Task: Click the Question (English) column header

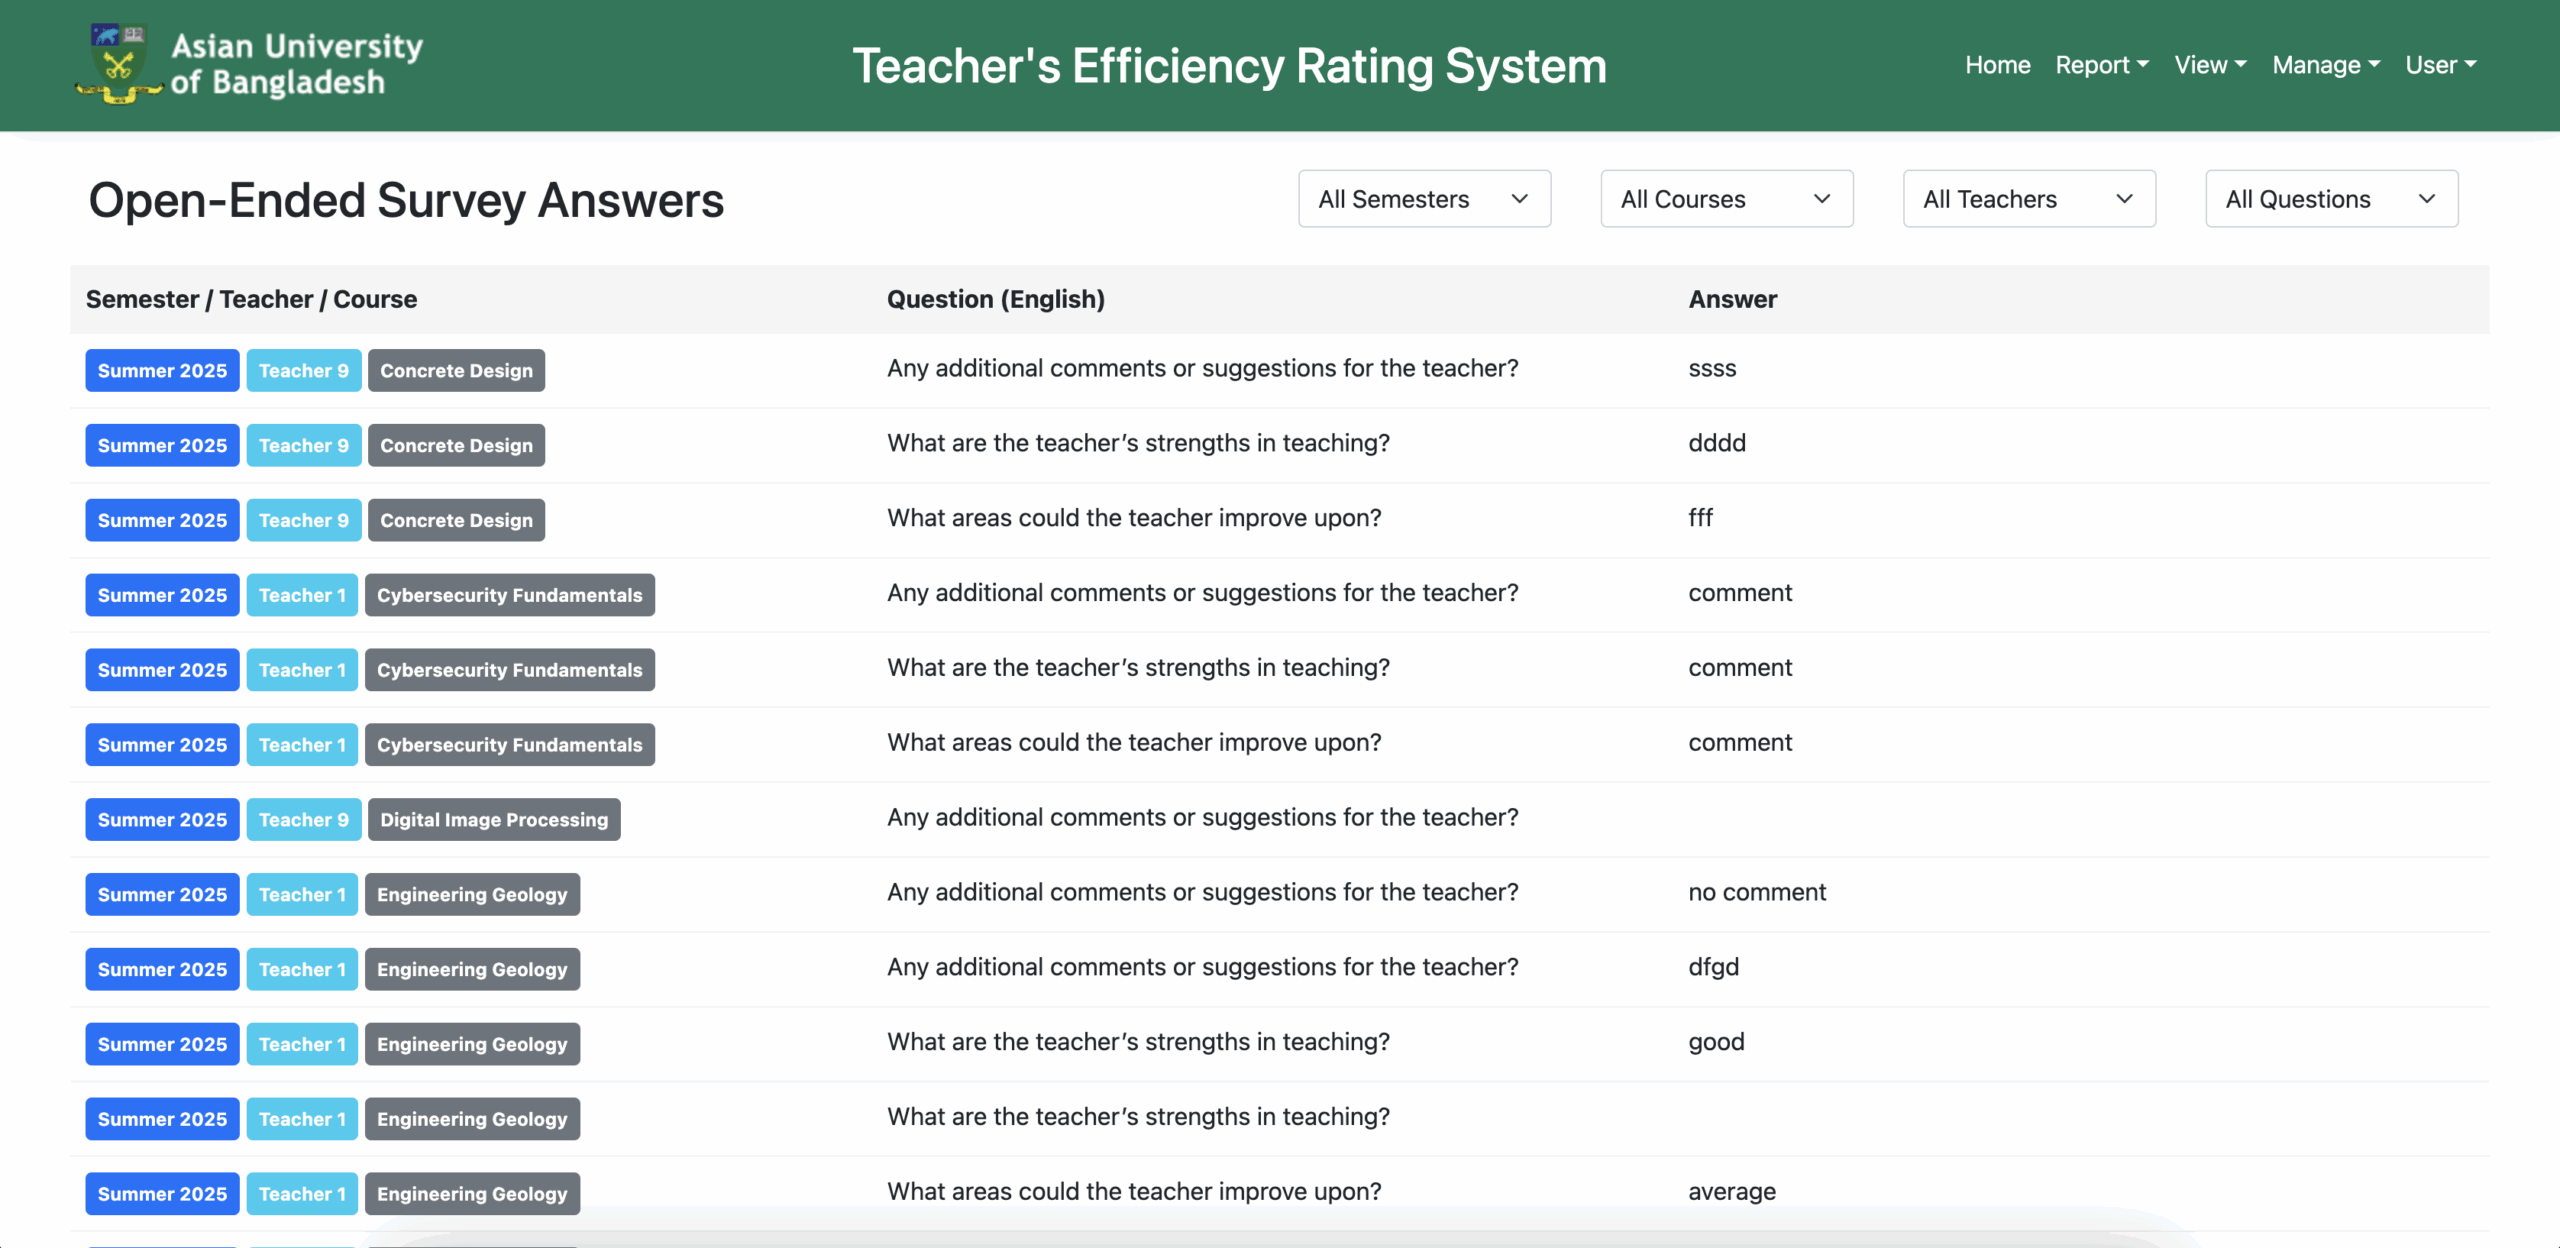Action: (x=995, y=299)
